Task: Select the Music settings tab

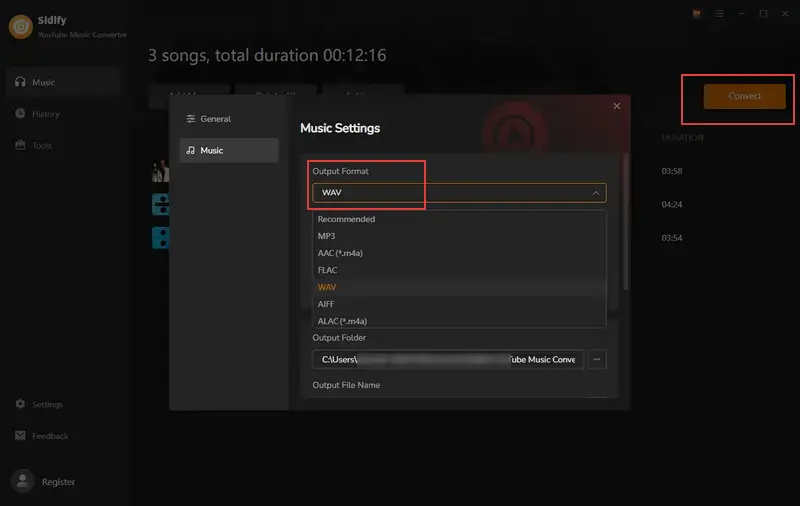Action: 229,150
